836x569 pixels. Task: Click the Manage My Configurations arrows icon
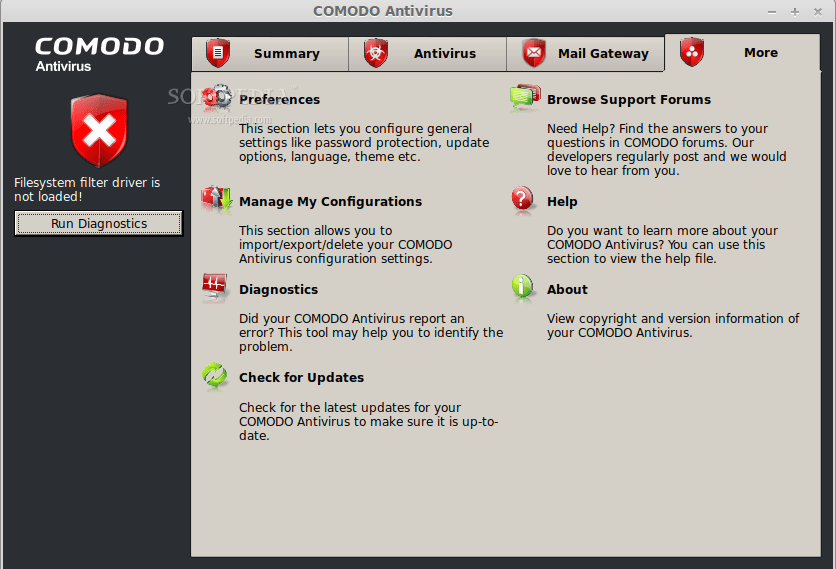[x=216, y=199]
